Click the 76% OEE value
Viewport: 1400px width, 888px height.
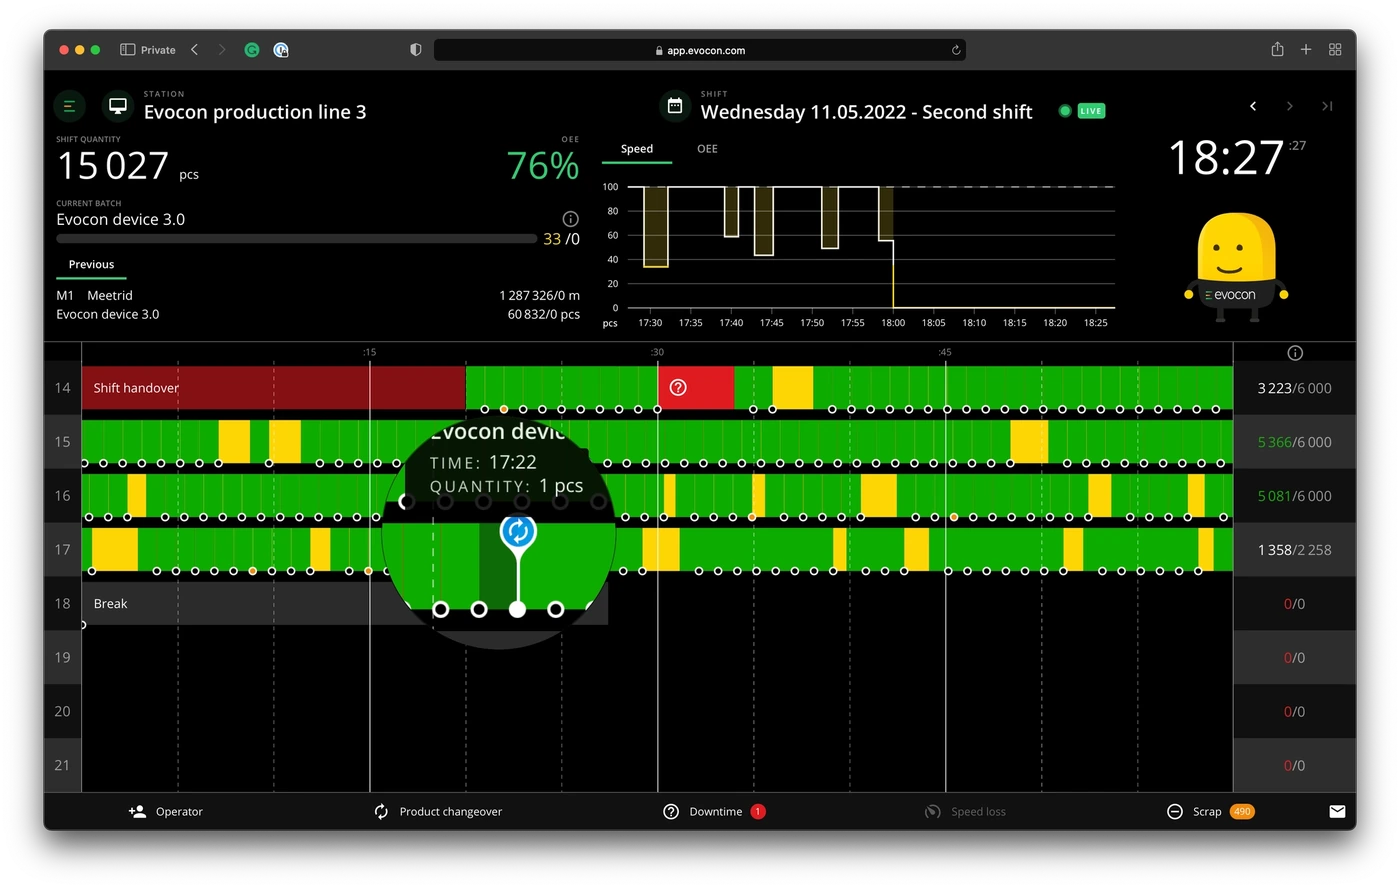tap(543, 166)
